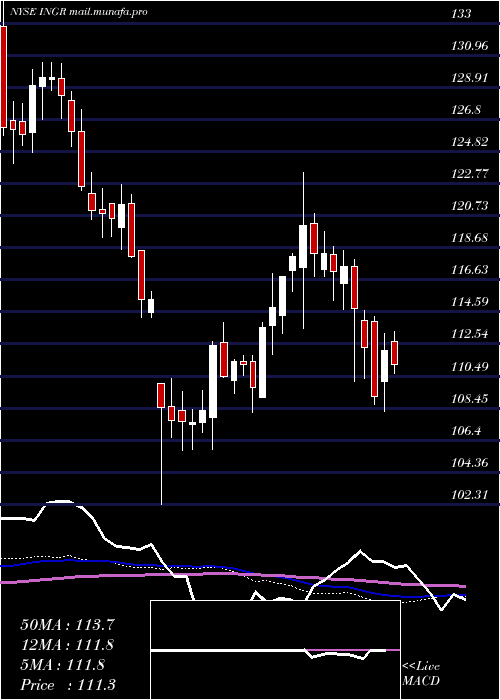Click the 130.96 price axis label
The image size is (500, 700).
pyautogui.click(x=470, y=46)
